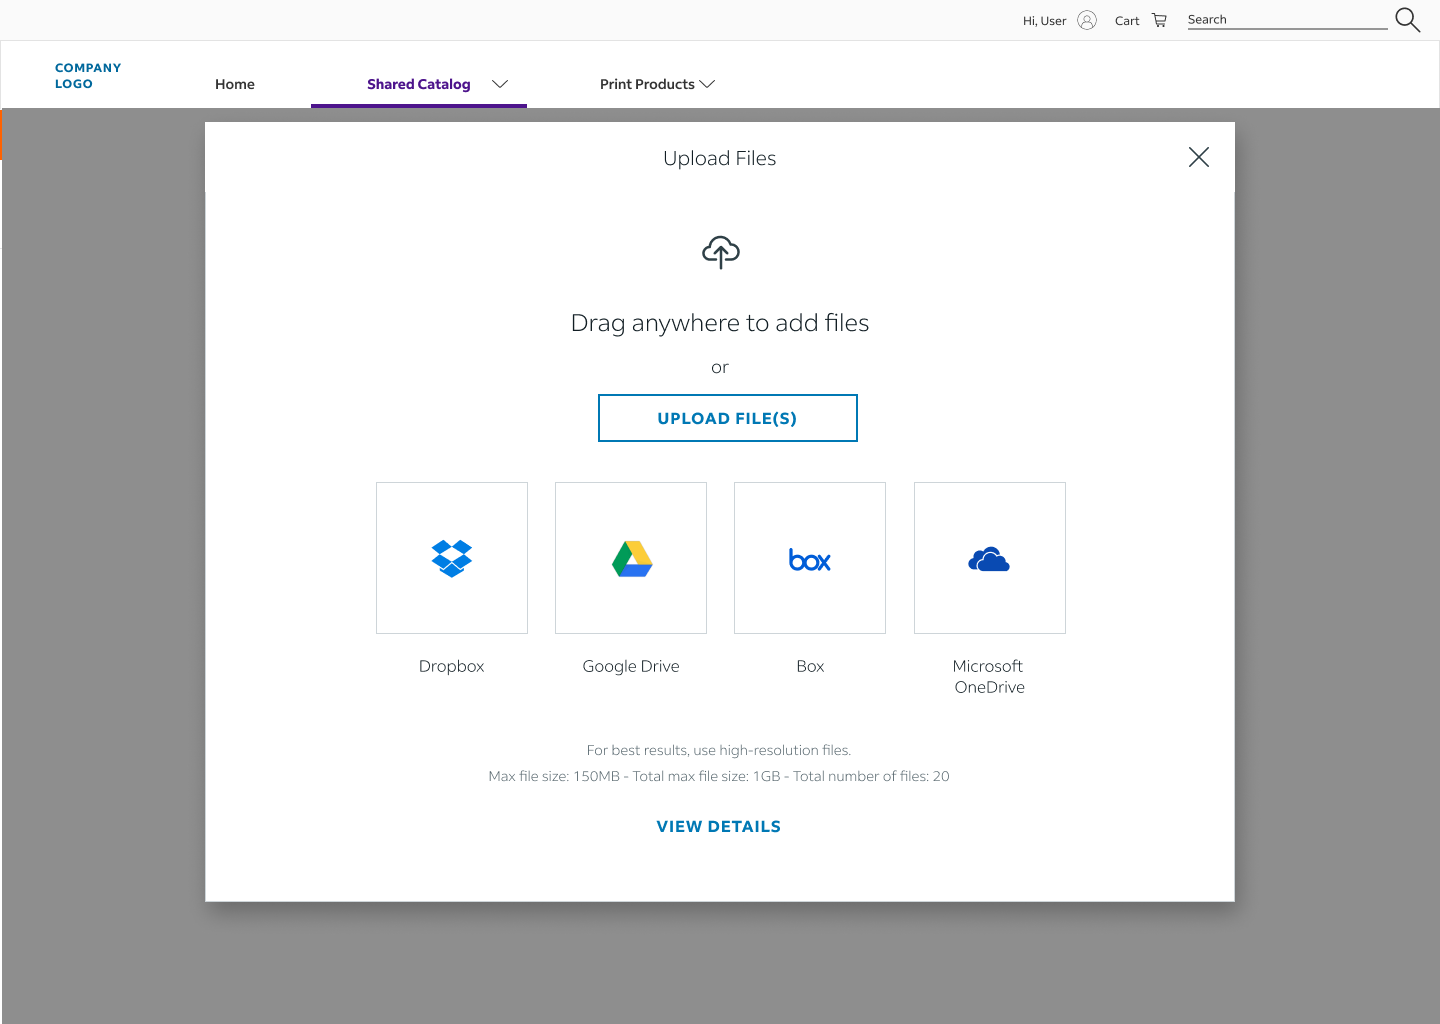Click the Company Logo

(88, 76)
